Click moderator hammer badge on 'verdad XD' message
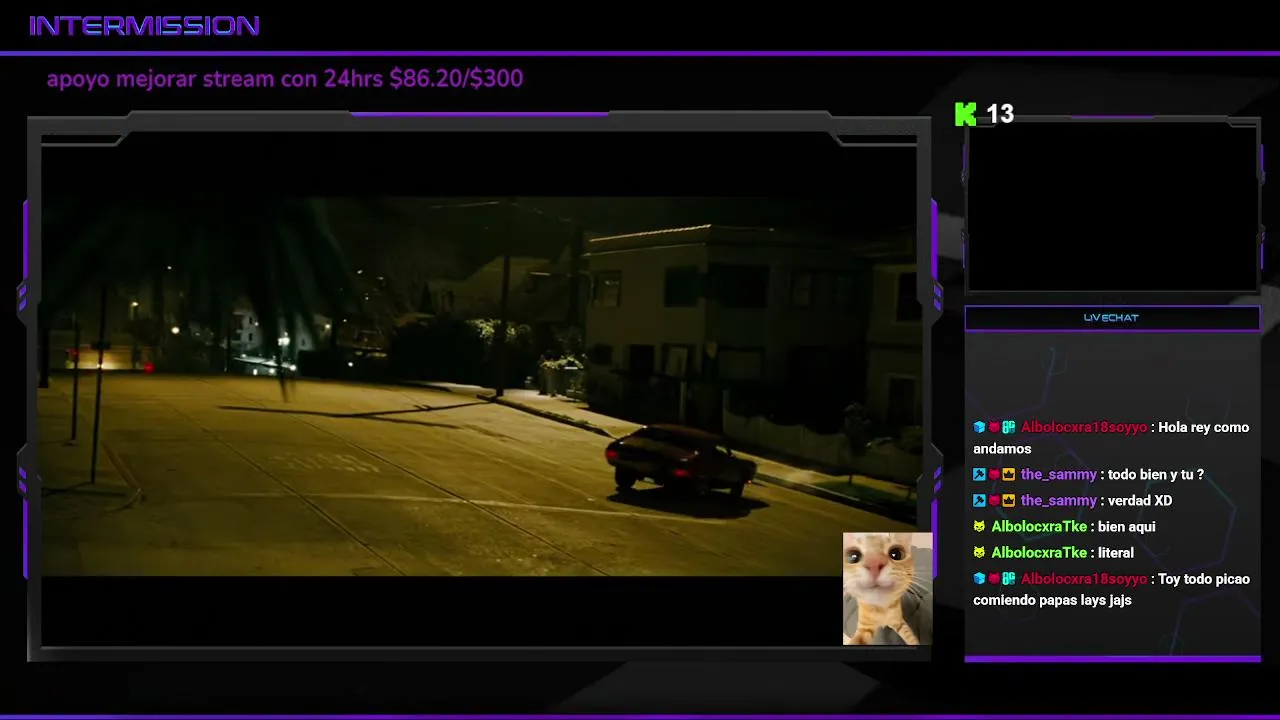This screenshot has height=720, width=1280. [x=979, y=501]
